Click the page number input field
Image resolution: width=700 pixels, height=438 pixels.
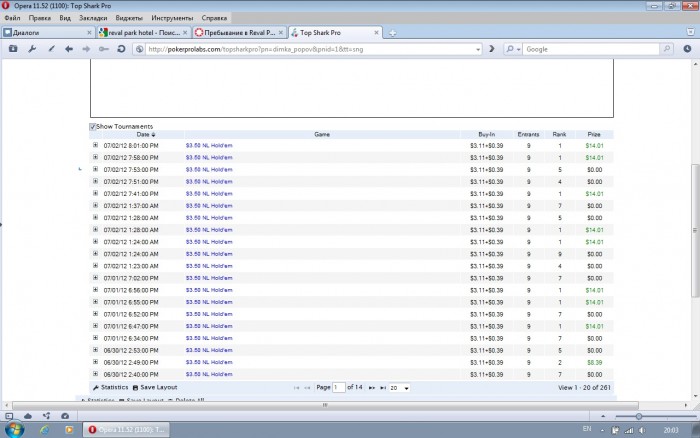339,388
